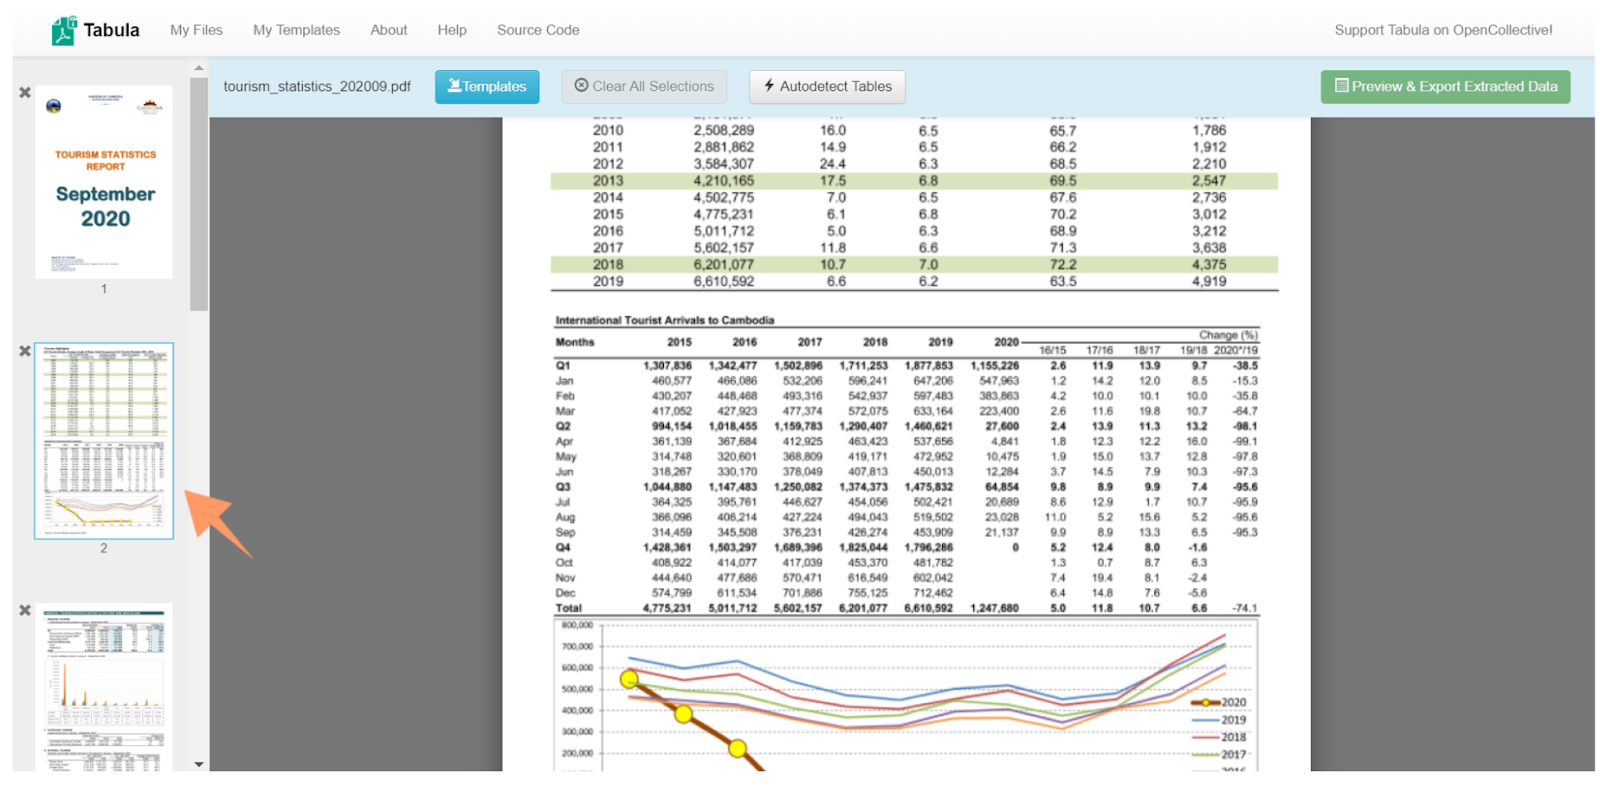Click the sidebar scrollbar thumb
1600x806 pixels.
pyautogui.click(x=199, y=194)
